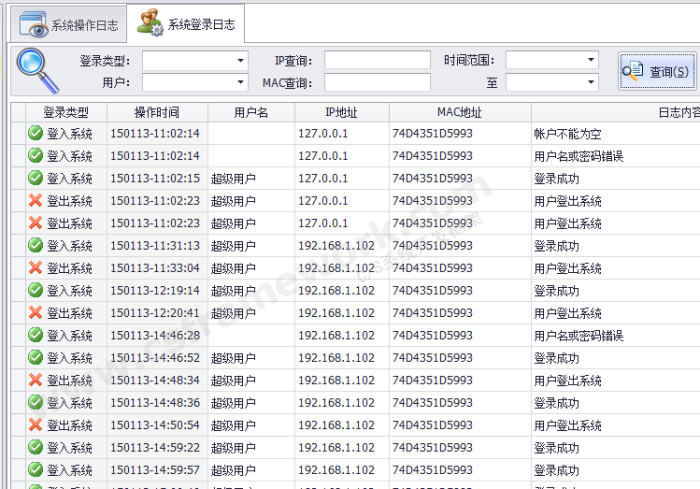
Task: Expand the 用户 dropdown list
Action: click(x=240, y=83)
